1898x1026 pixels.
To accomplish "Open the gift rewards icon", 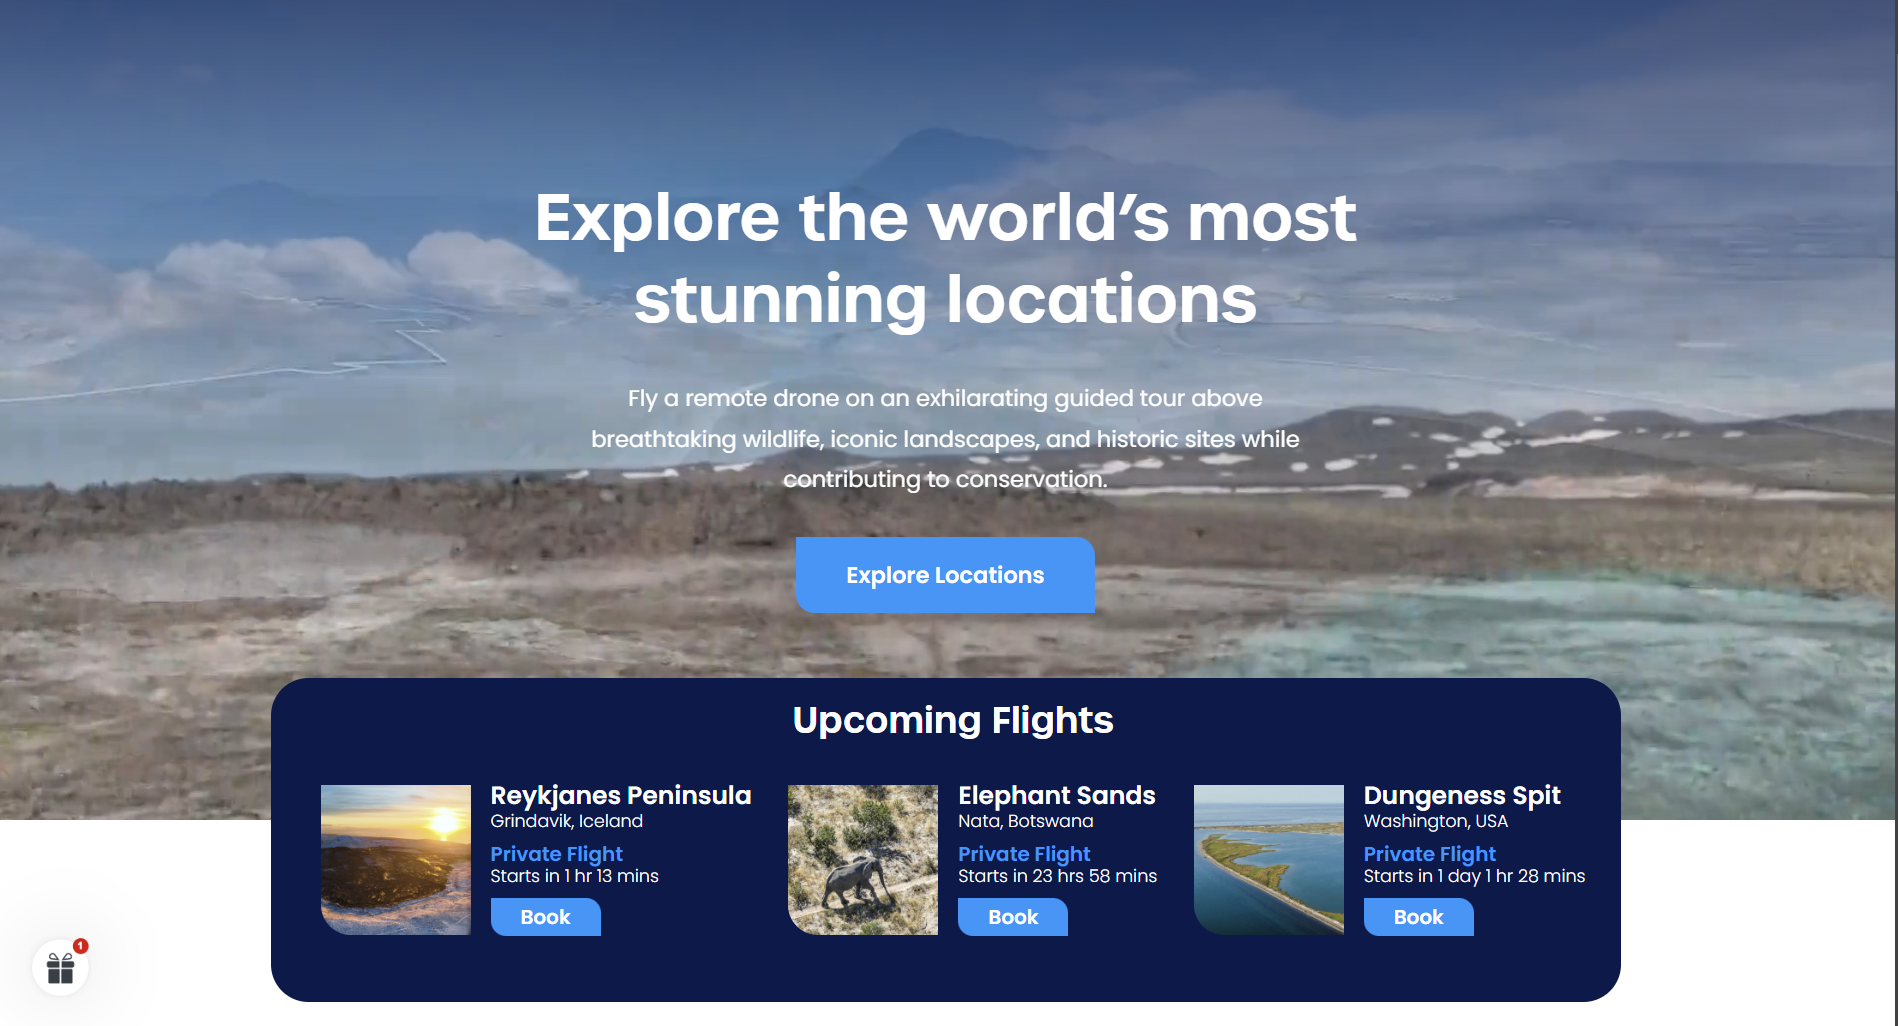I will [60, 968].
